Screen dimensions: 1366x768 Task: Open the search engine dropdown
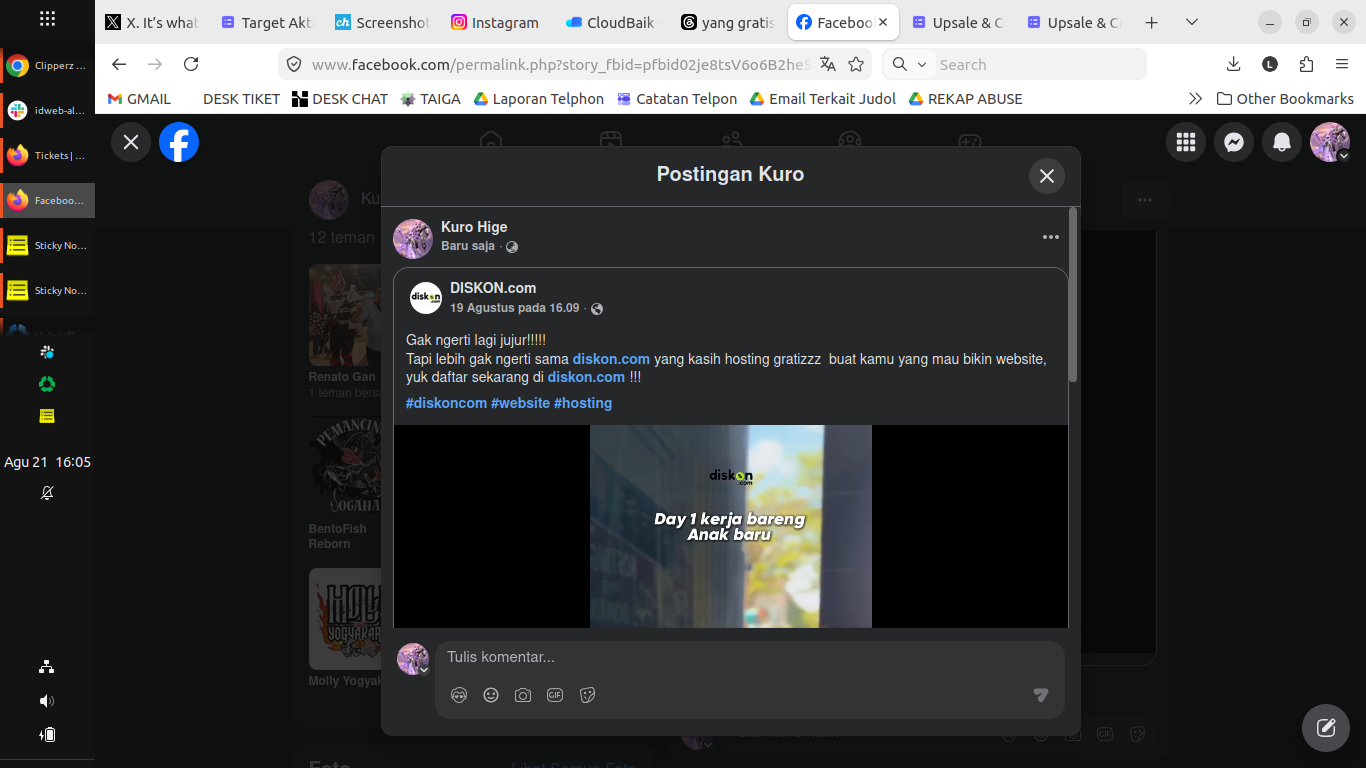point(910,64)
